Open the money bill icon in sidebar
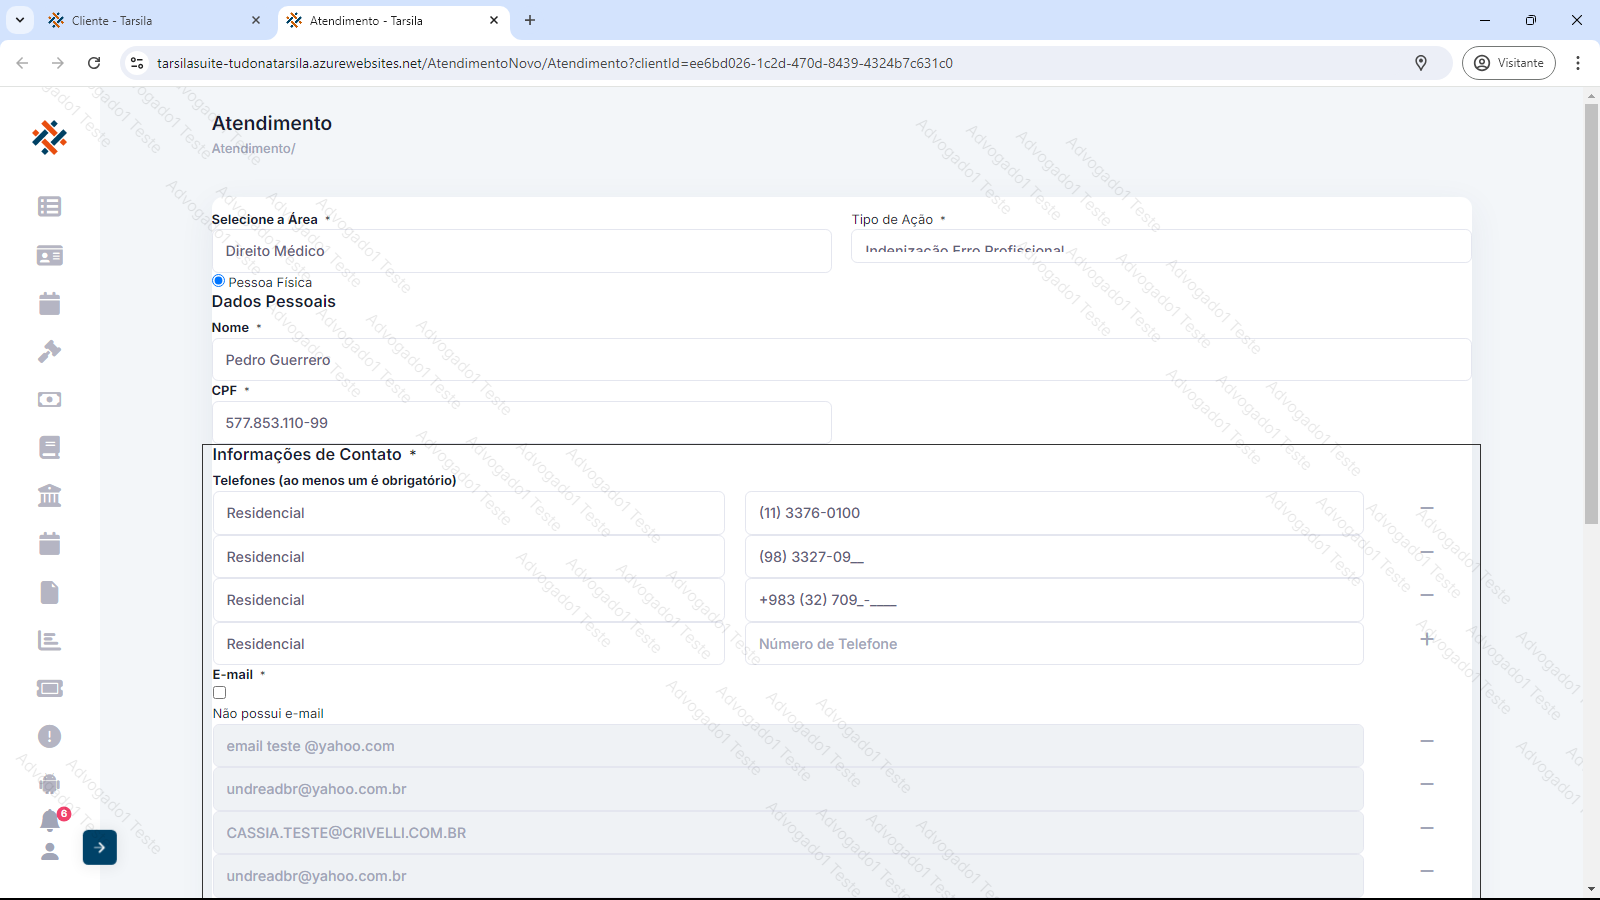 pos(49,400)
